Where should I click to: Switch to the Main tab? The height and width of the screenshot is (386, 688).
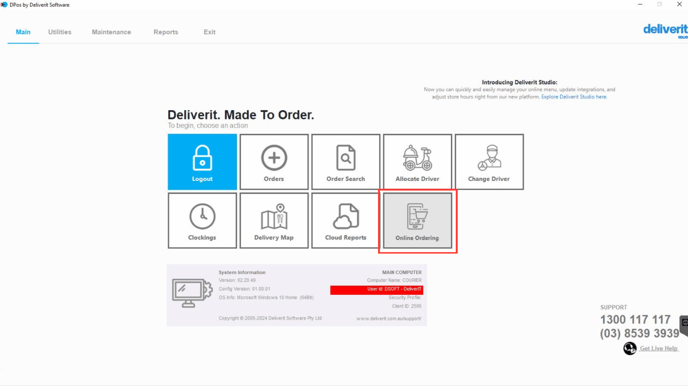coord(23,32)
